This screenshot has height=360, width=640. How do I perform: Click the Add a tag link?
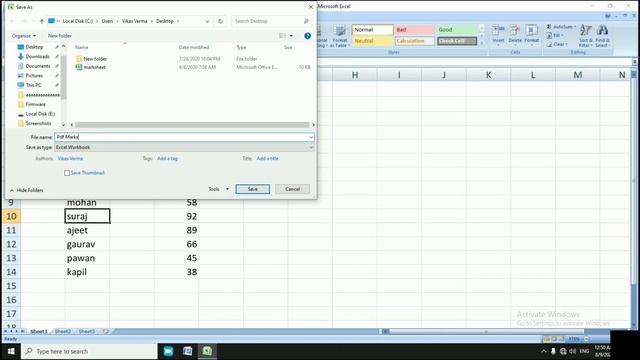point(167,158)
